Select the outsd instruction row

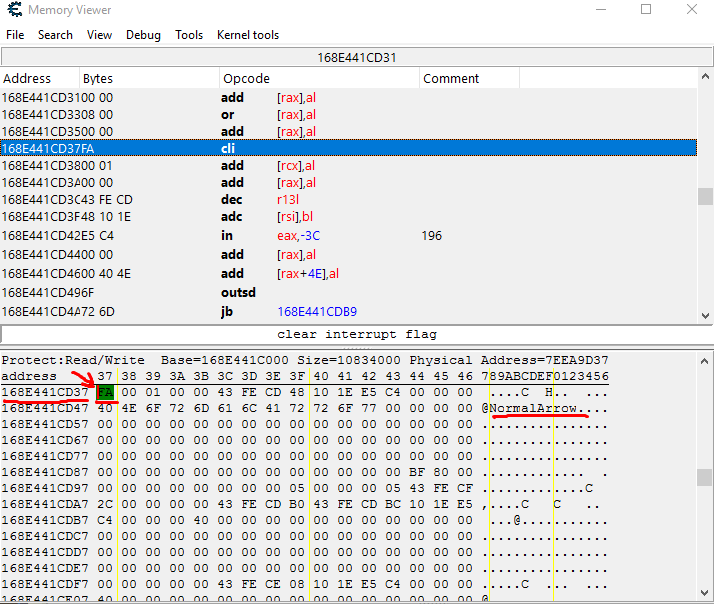349,293
